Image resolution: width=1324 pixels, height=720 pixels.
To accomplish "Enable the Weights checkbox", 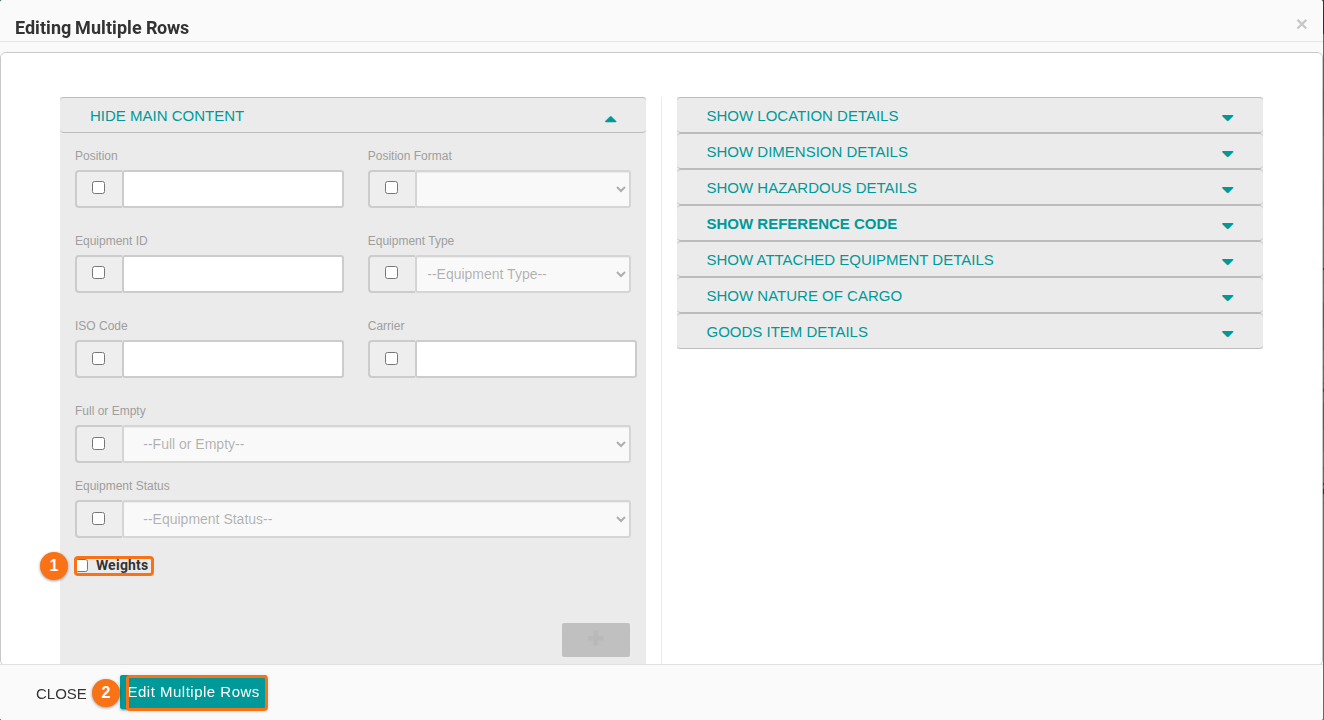I will [x=82, y=566].
